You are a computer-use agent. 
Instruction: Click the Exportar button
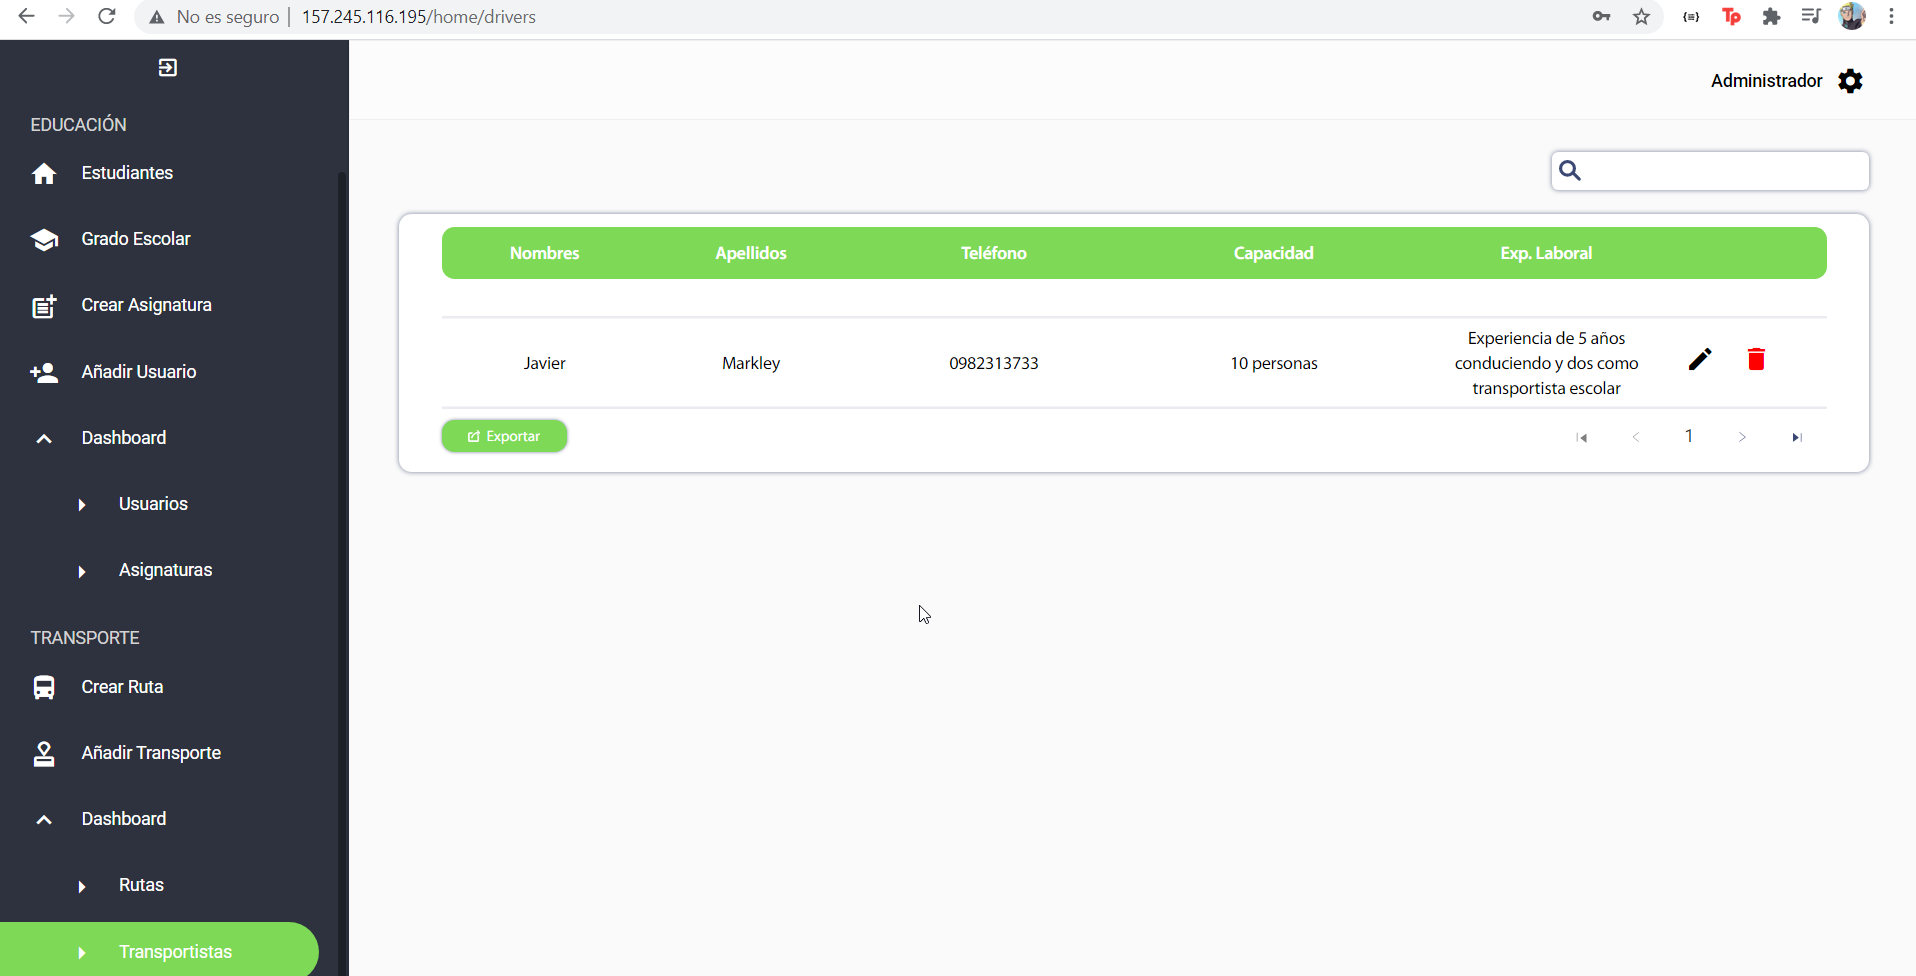coord(504,436)
